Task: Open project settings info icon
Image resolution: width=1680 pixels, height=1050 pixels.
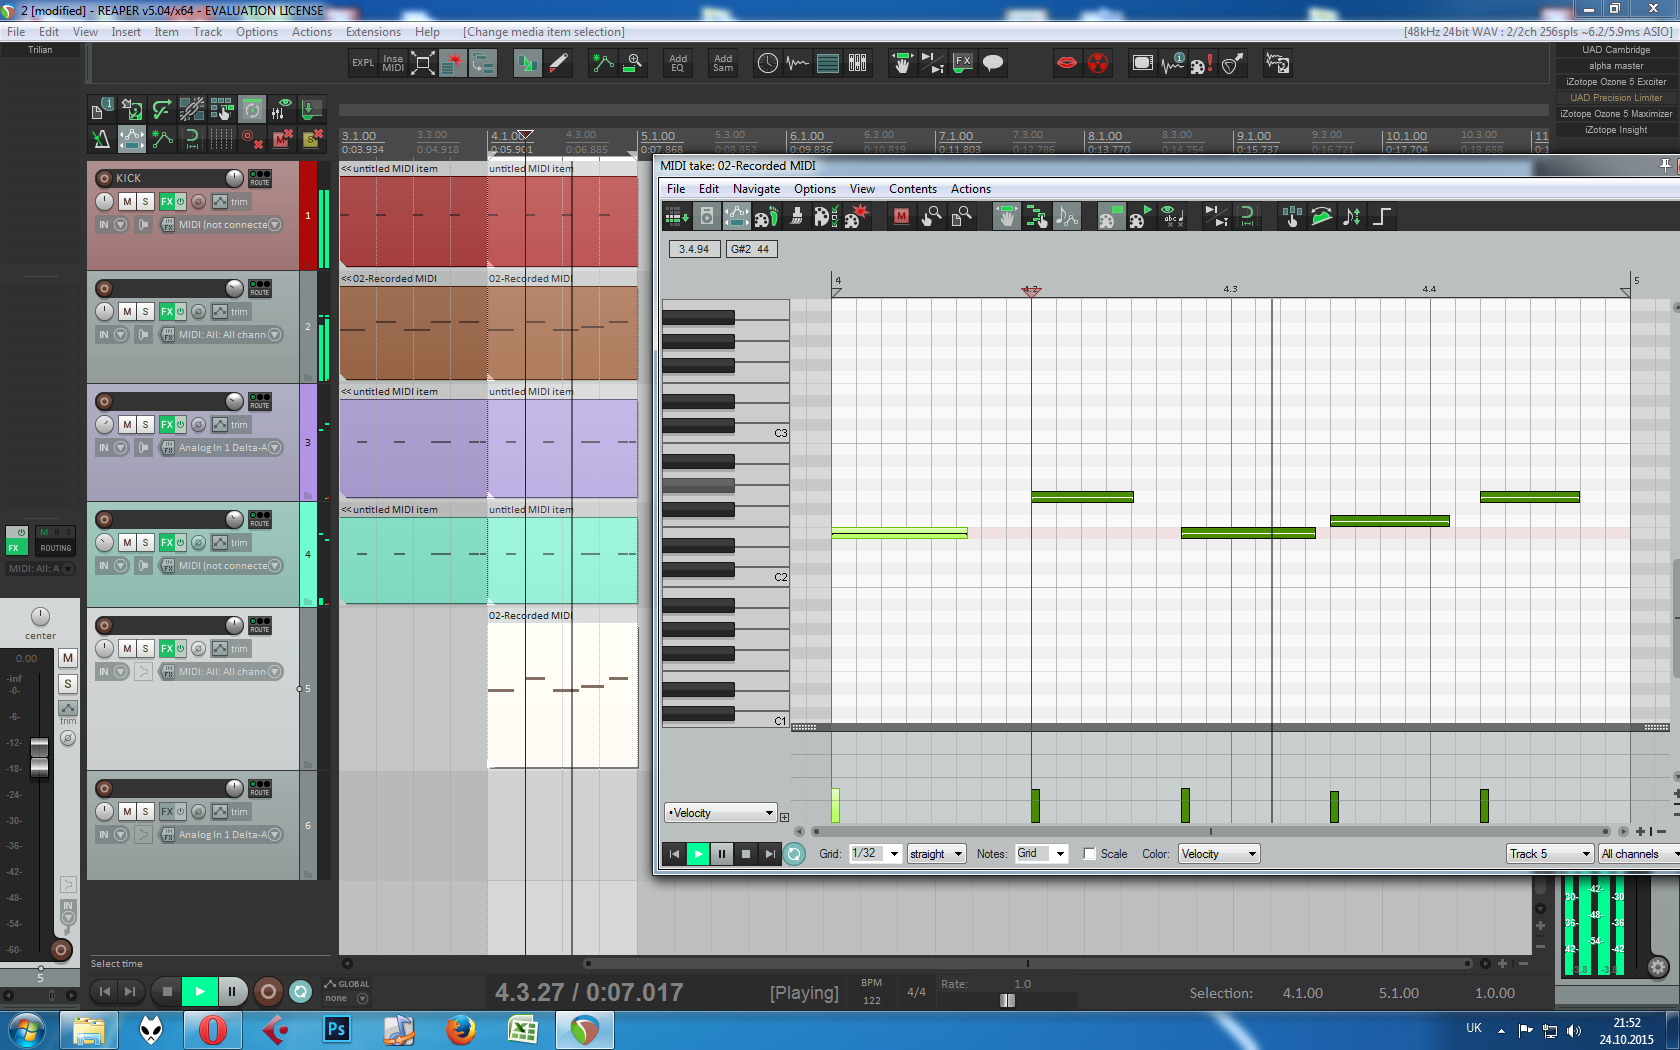Action: tap(101, 108)
